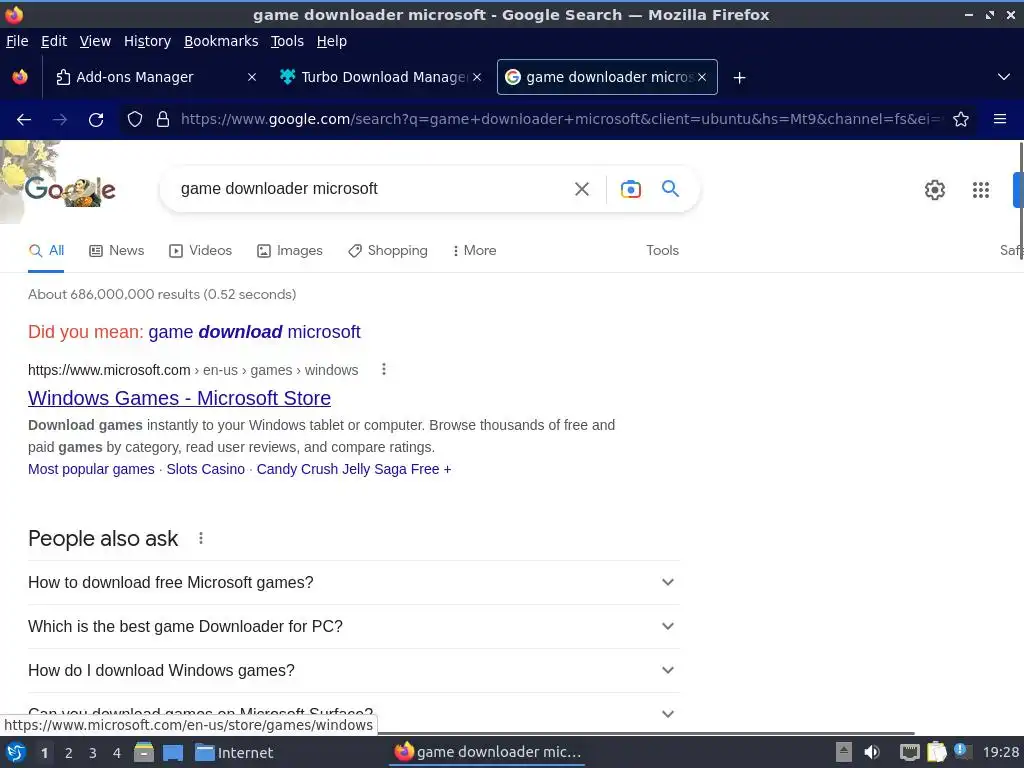
Task: Select the All results tab
Action: point(46,251)
